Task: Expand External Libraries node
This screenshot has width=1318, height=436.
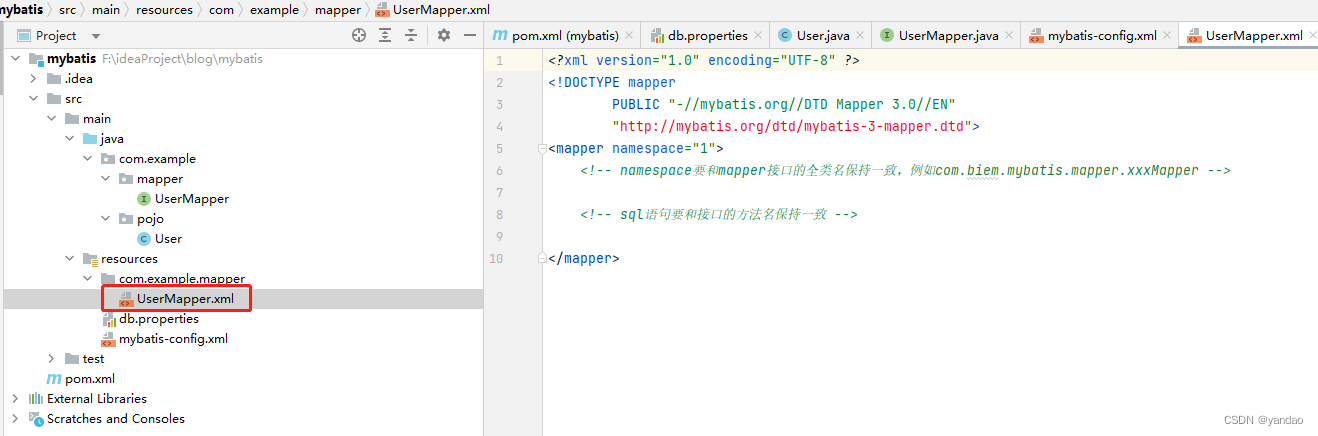Action: (x=15, y=399)
